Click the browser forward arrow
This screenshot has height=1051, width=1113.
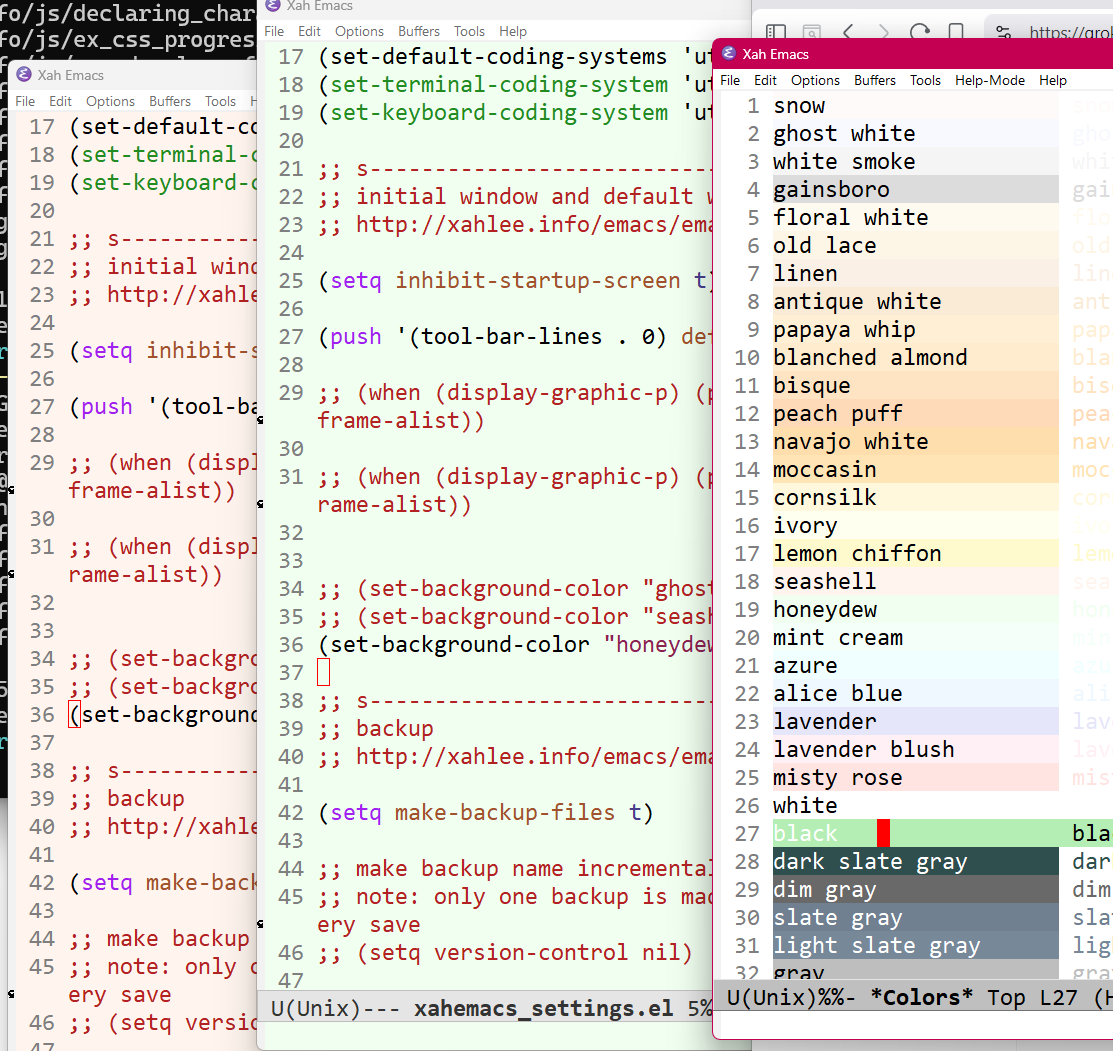(x=884, y=32)
